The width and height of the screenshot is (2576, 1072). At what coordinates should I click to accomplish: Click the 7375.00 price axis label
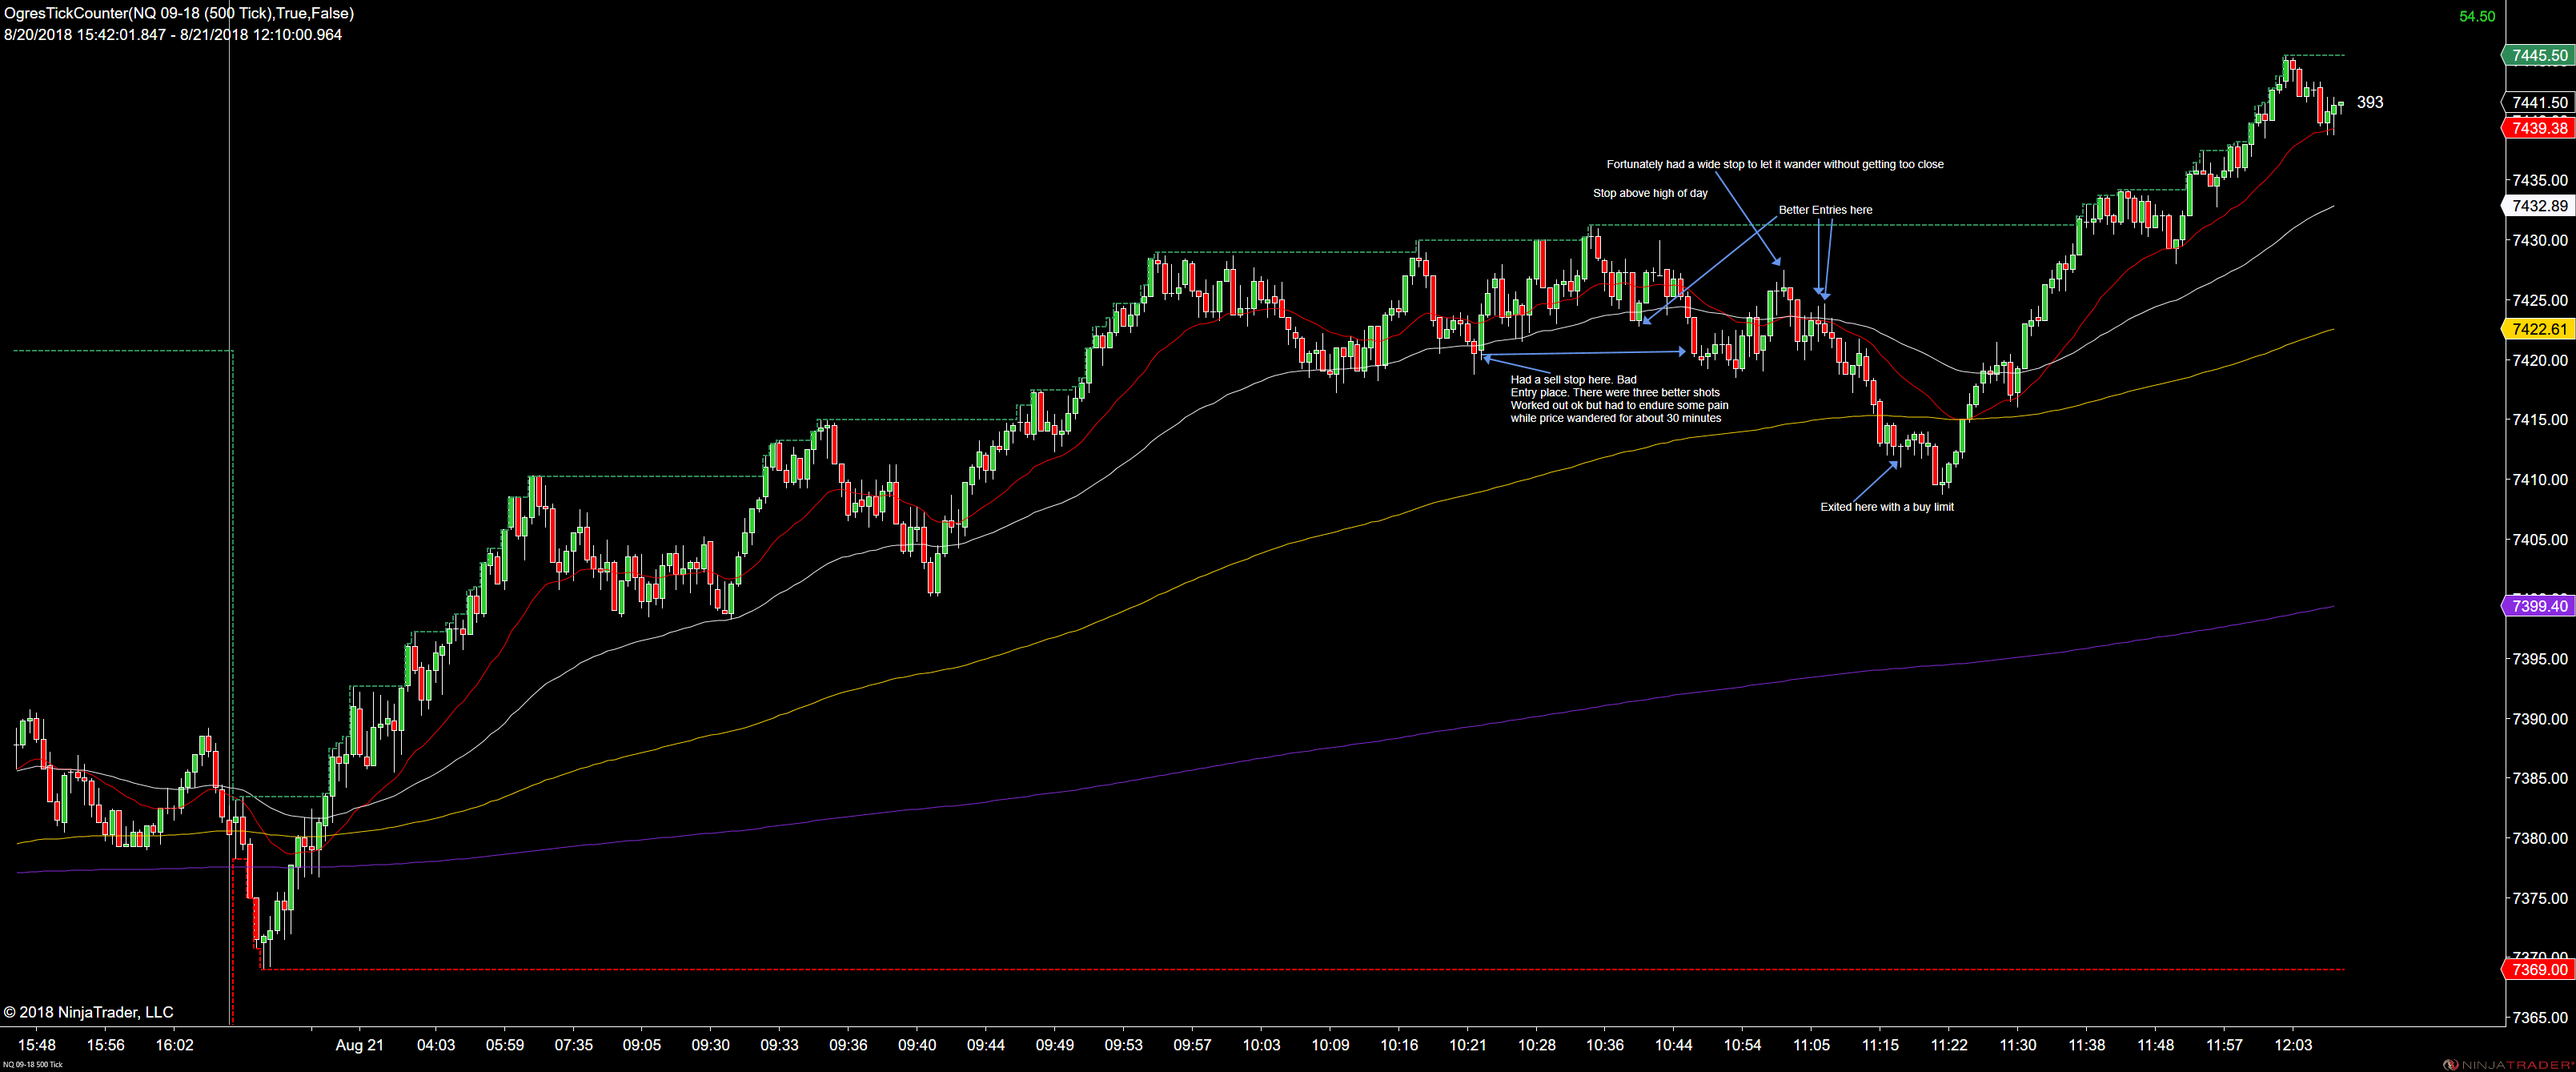pos(2540,898)
